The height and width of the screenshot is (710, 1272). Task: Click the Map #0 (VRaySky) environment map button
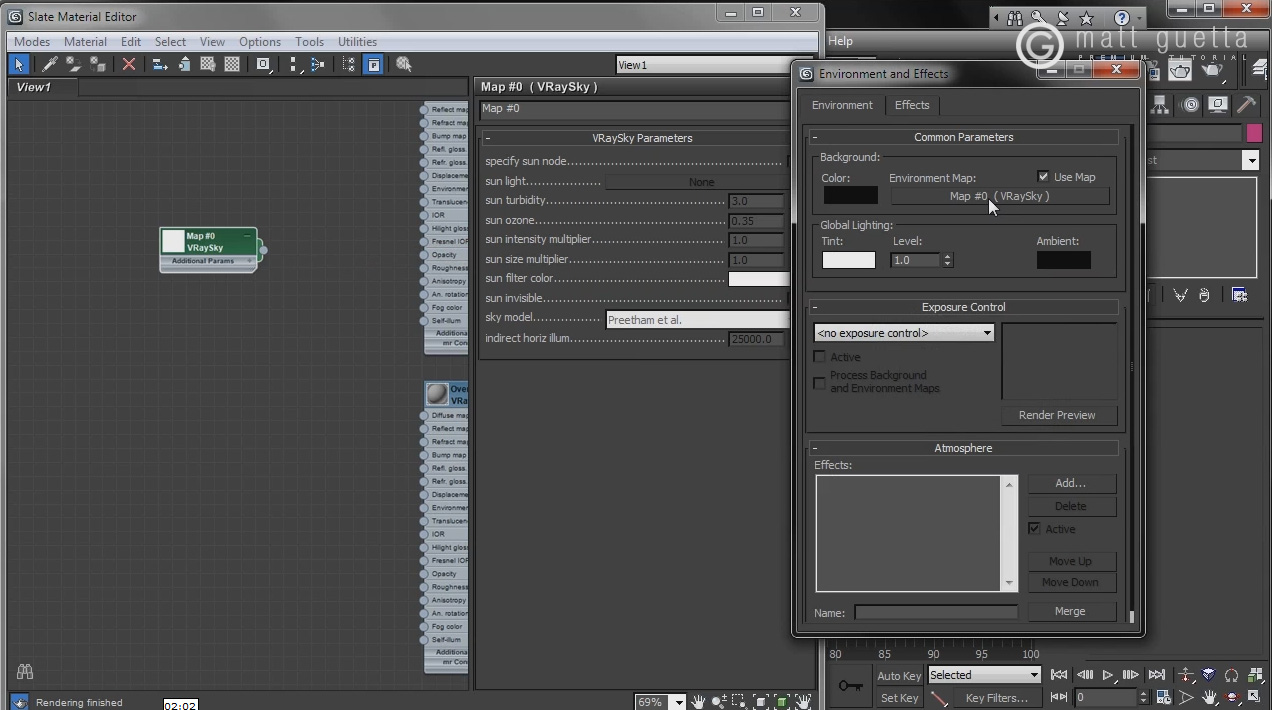click(x=1000, y=196)
